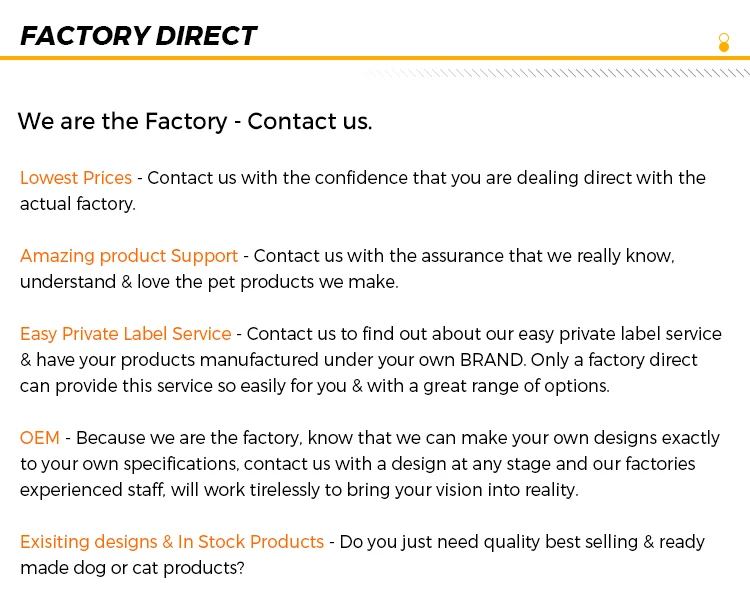750x601 pixels.
Task: Click the orange OEM label
Action: [x=40, y=438]
